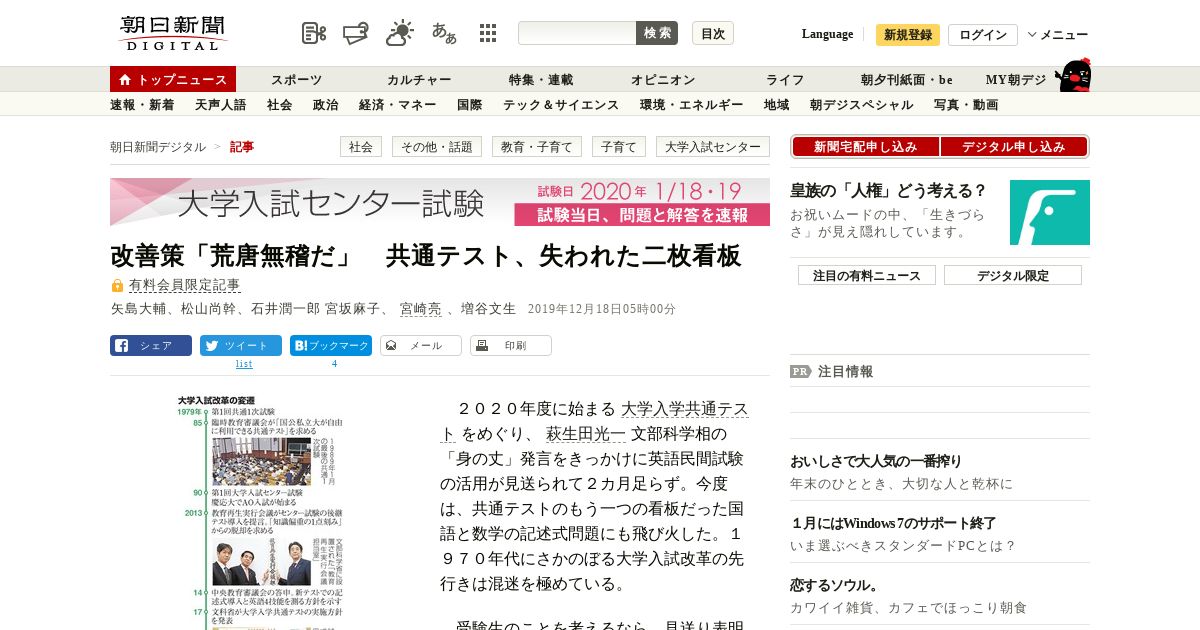Image resolution: width=1200 pixels, height=630 pixels.
Task: Click the 大学入試センター topic tag
Action: tap(713, 147)
